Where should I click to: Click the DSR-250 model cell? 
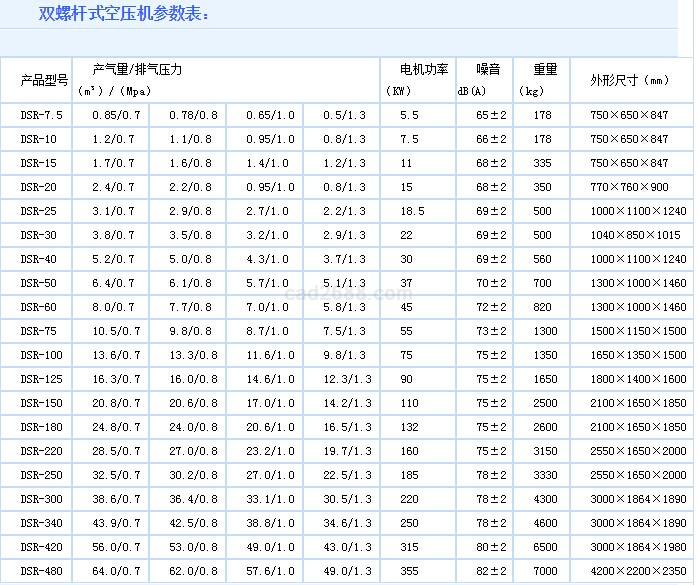click(41, 475)
